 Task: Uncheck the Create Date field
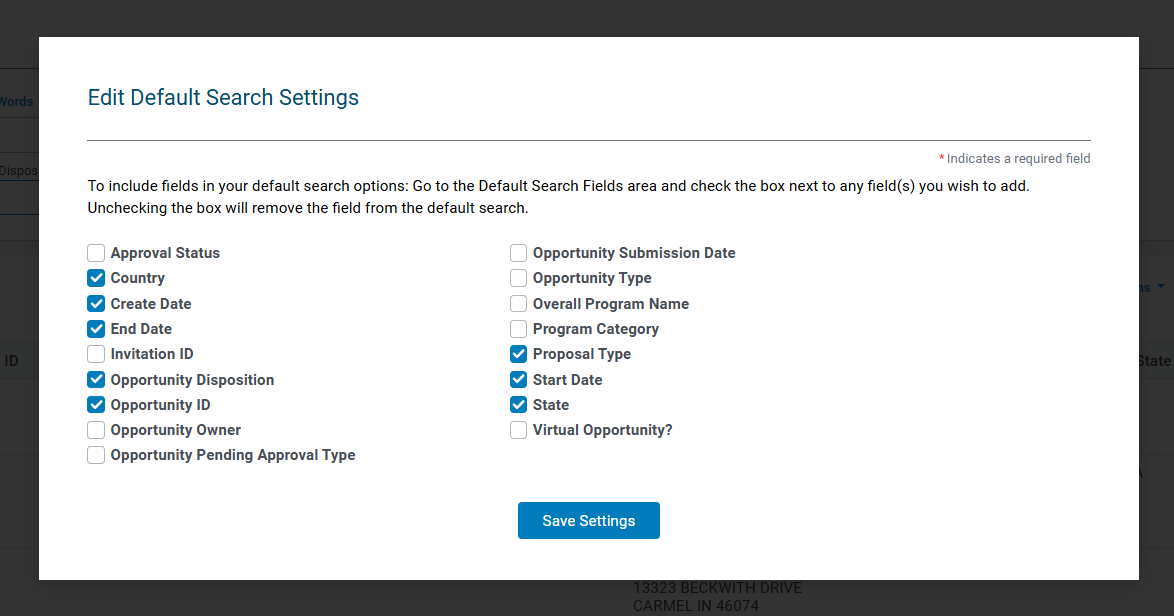96,304
